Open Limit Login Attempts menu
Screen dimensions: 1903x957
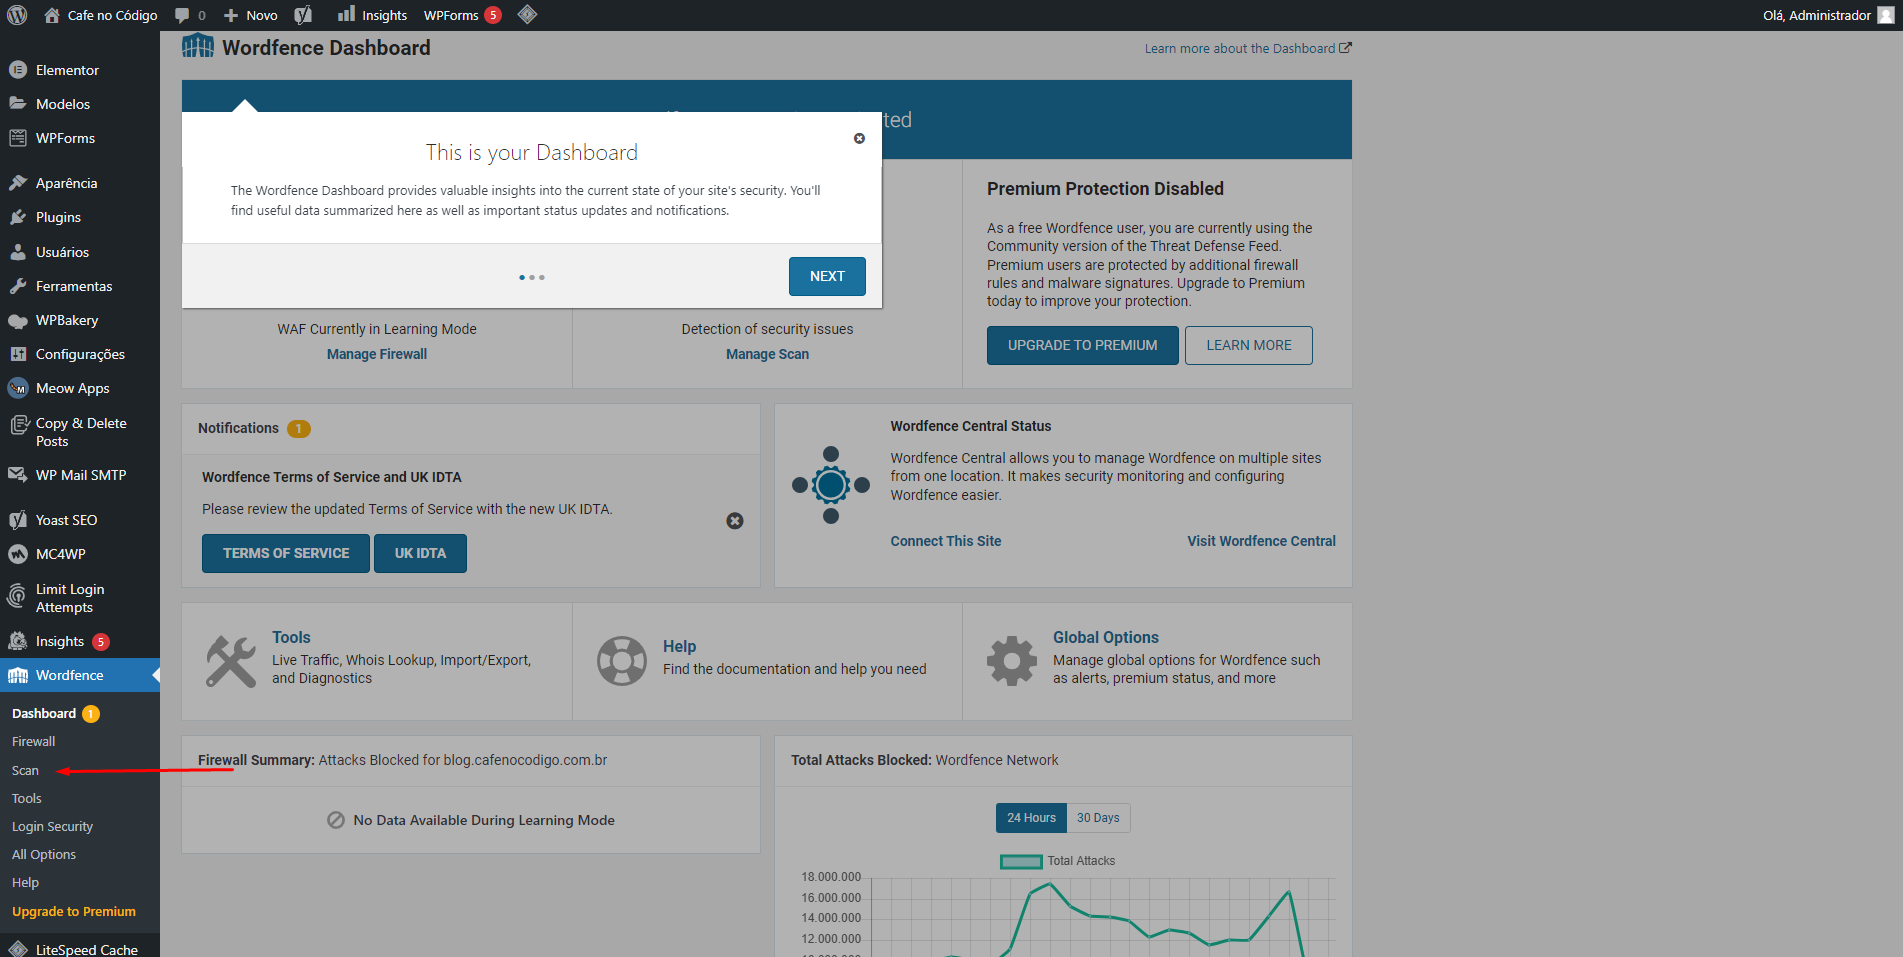click(x=80, y=598)
